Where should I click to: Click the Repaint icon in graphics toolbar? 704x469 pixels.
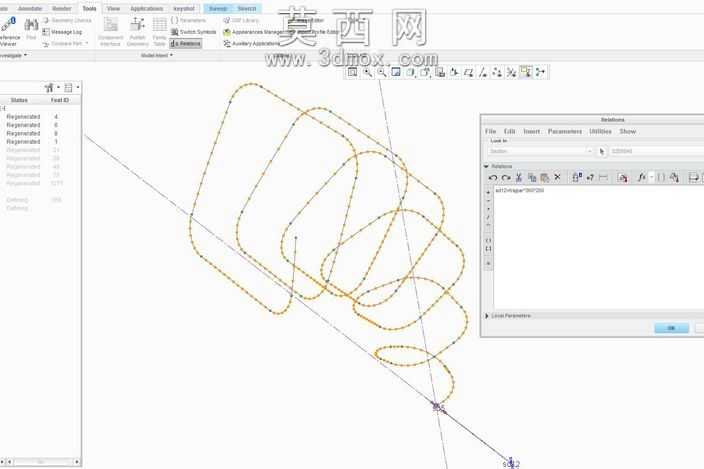pyautogui.click(x=396, y=72)
